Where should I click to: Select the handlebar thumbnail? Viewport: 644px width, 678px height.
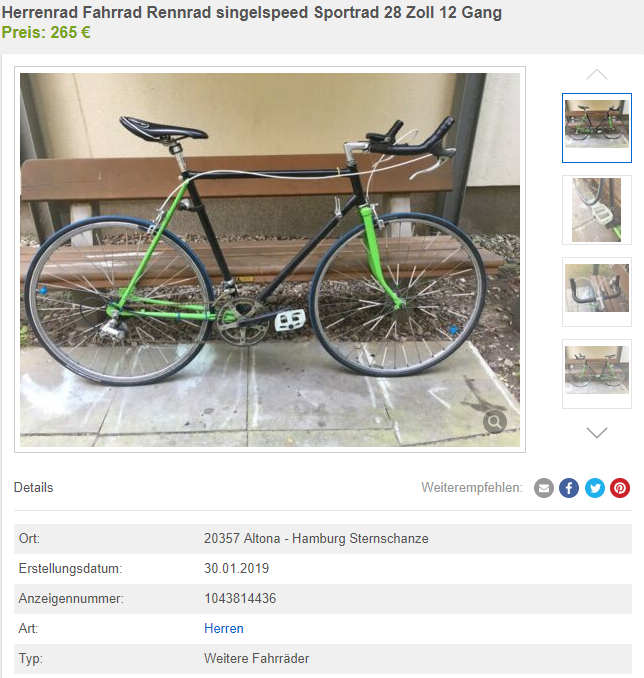pos(597,292)
